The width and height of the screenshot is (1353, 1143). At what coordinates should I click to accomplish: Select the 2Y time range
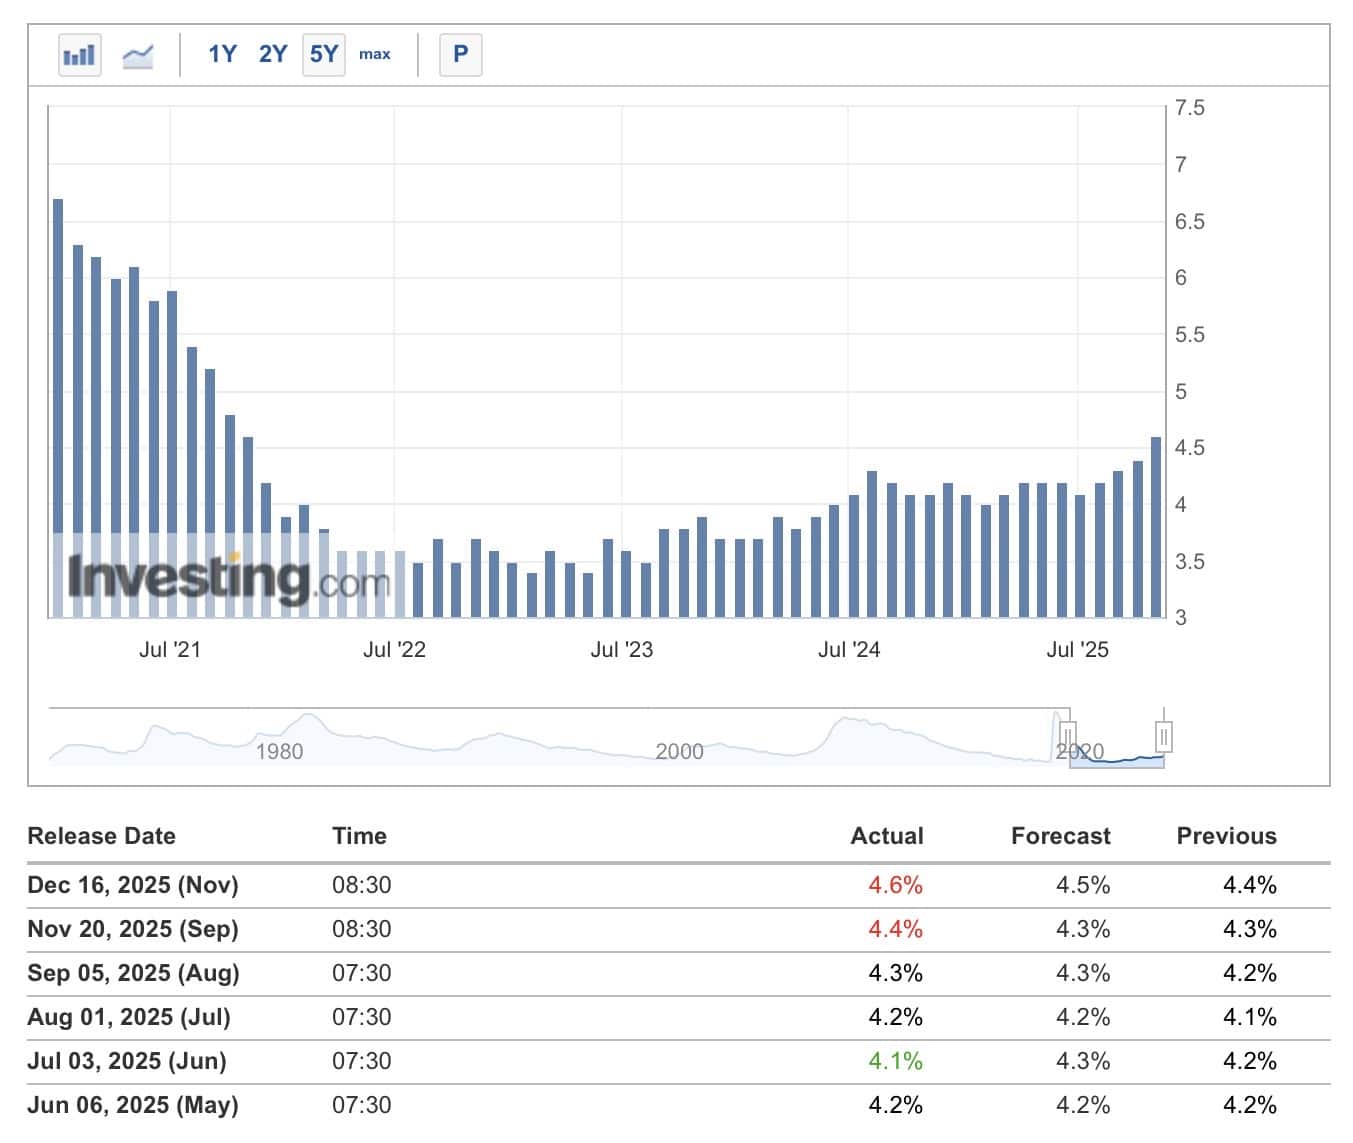[x=272, y=54]
